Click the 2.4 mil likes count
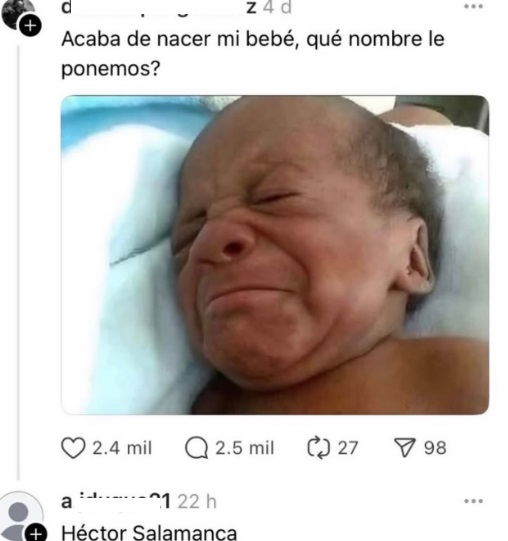The height and width of the screenshot is (541, 508). click(x=122, y=448)
